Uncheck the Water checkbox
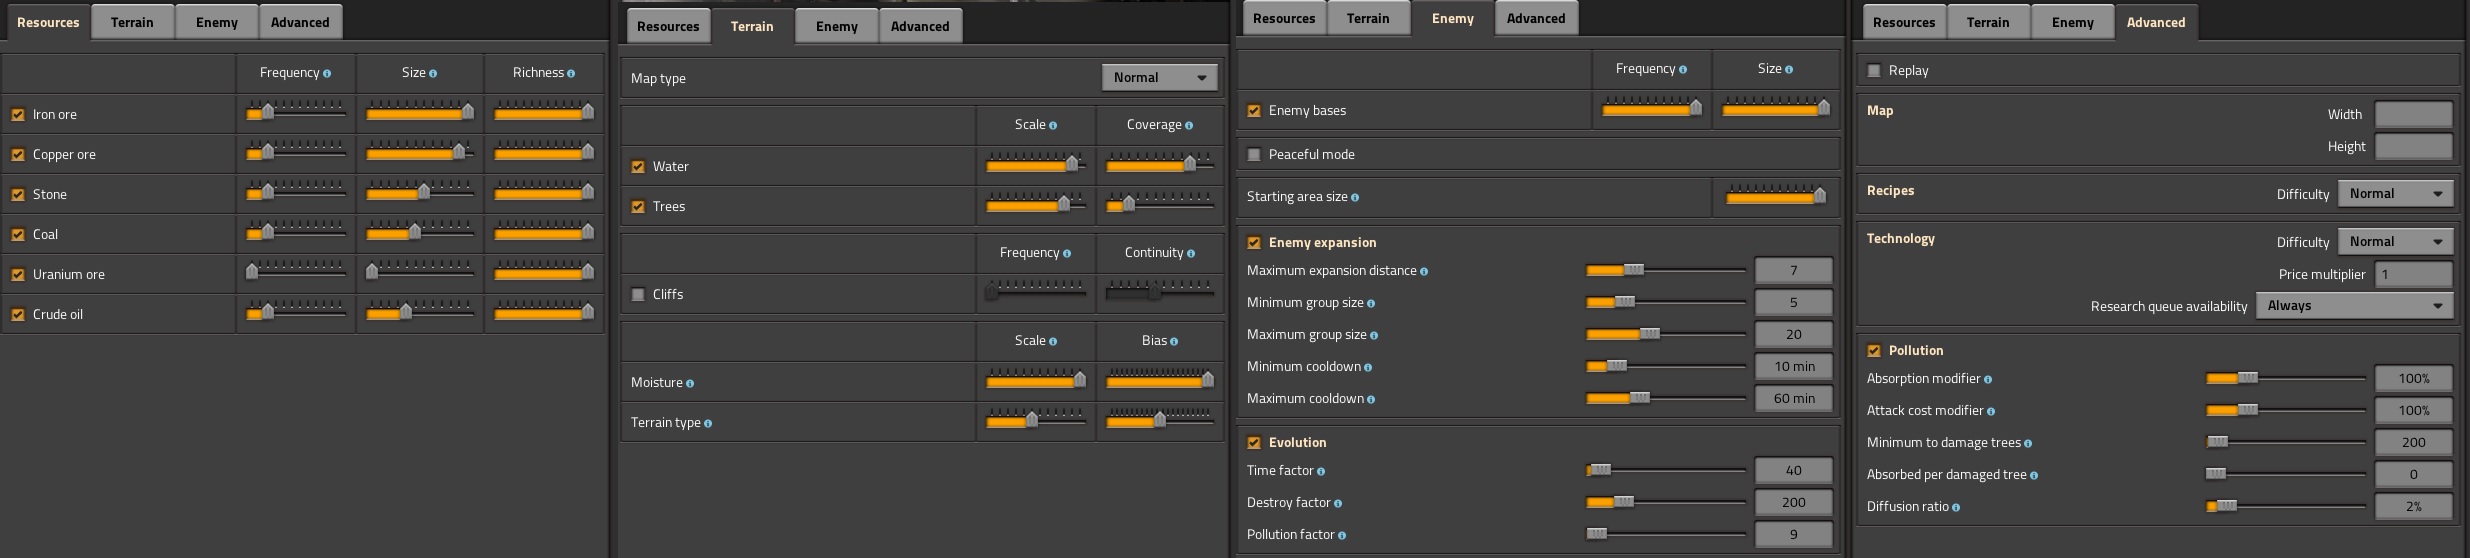Image resolution: width=2470 pixels, height=558 pixels. click(x=638, y=167)
